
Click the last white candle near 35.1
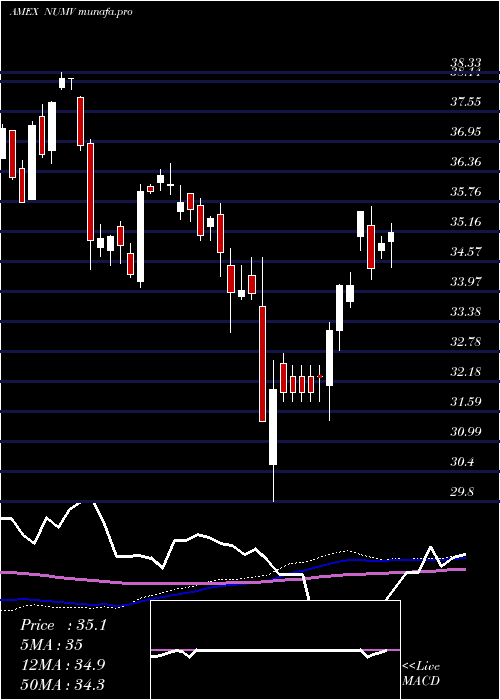point(391,237)
